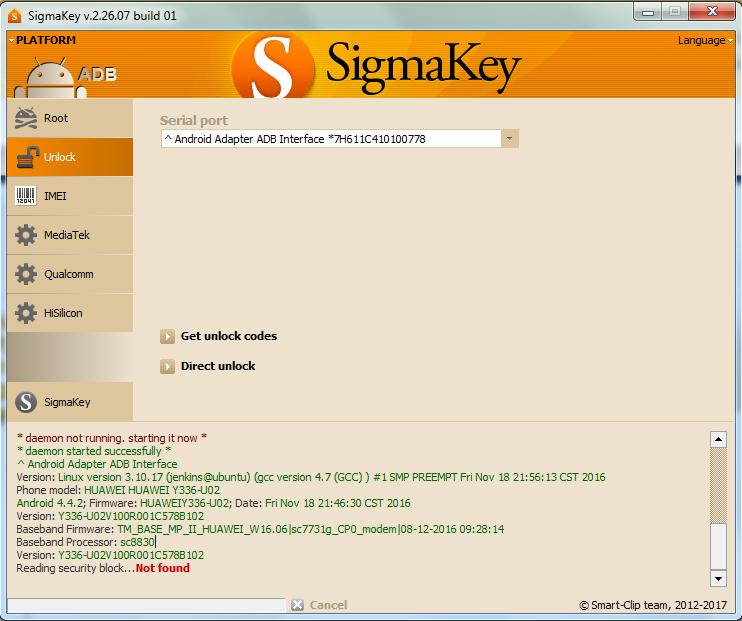
Task: Minimize the SigmaKey window
Action: tap(648, 12)
